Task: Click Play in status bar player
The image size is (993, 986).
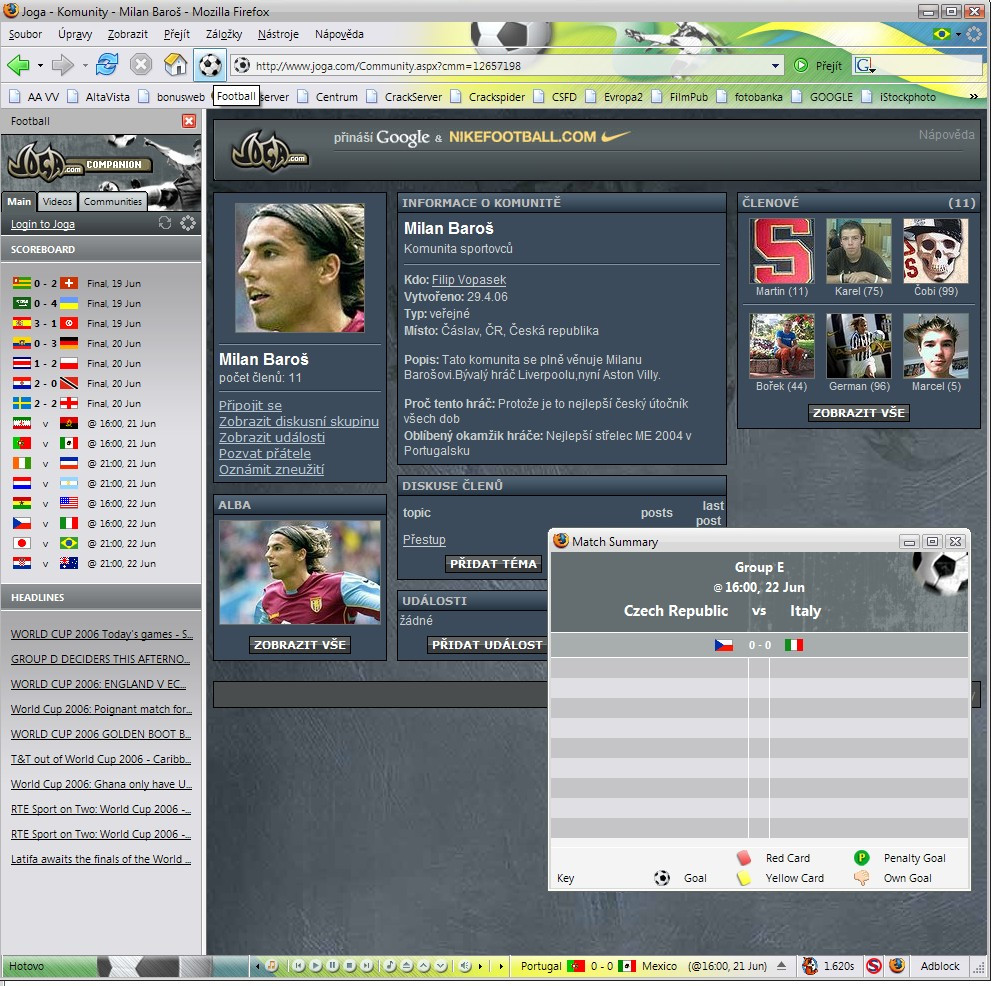Action: [316, 966]
